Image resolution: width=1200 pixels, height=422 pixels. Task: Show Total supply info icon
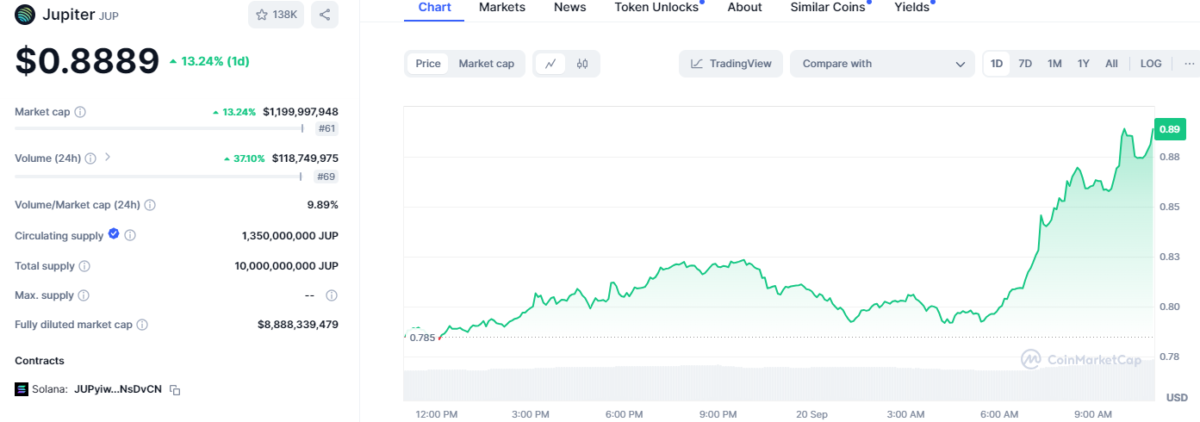click(x=84, y=266)
